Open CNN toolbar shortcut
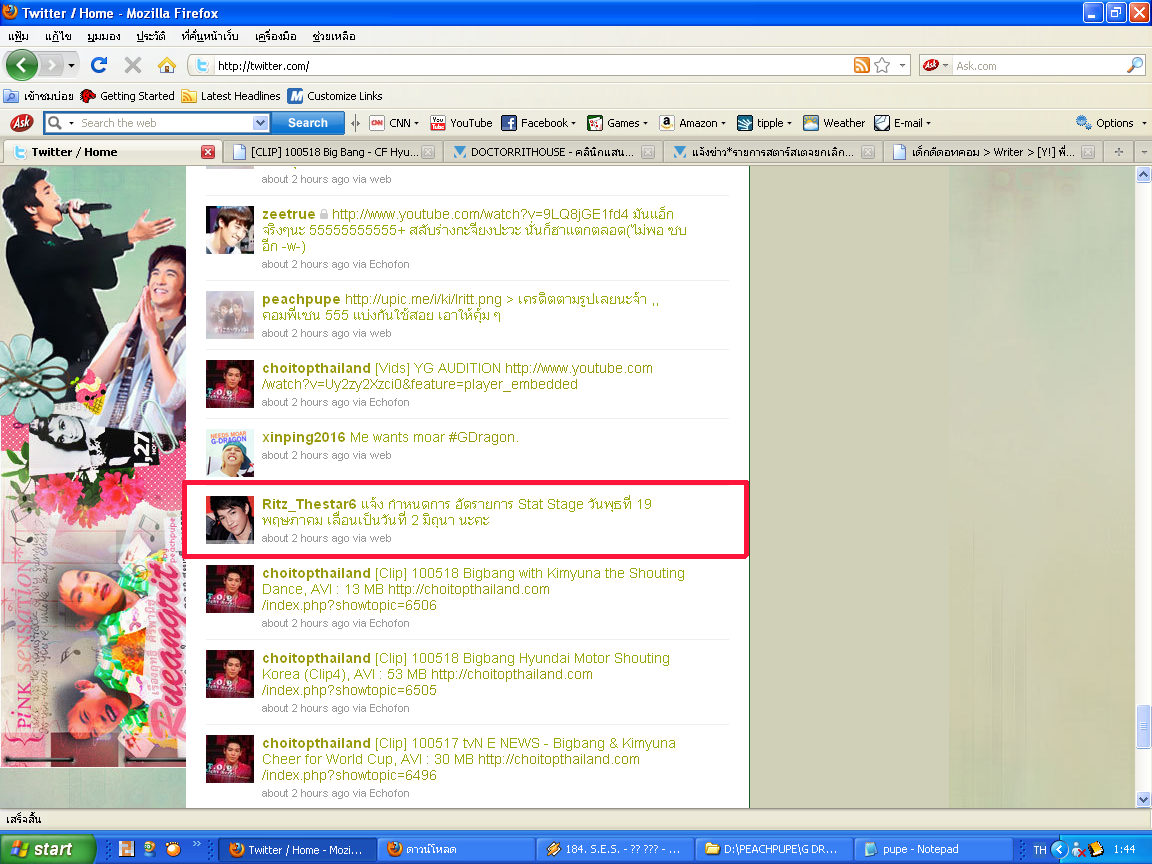1152x864 pixels. click(x=393, y=123)
